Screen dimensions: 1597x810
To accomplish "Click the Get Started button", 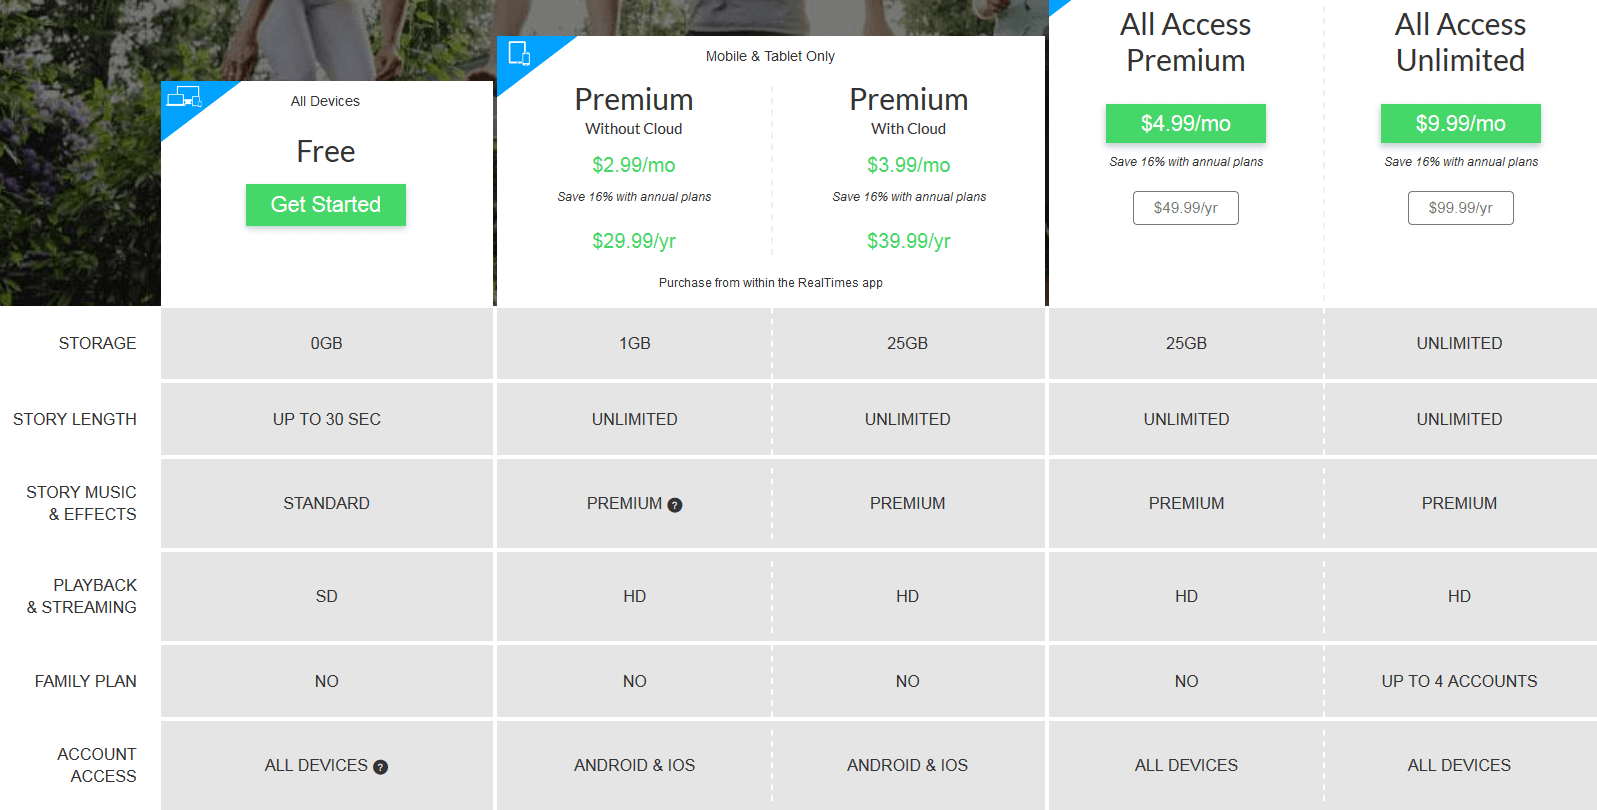I will pyautogui.click(x=326, y=205).
